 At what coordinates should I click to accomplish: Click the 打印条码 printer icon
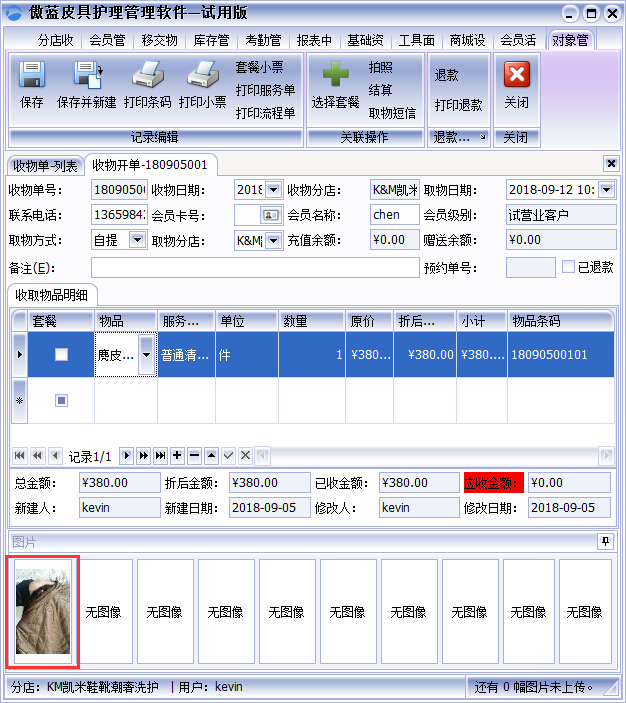(x=148, y=77)
